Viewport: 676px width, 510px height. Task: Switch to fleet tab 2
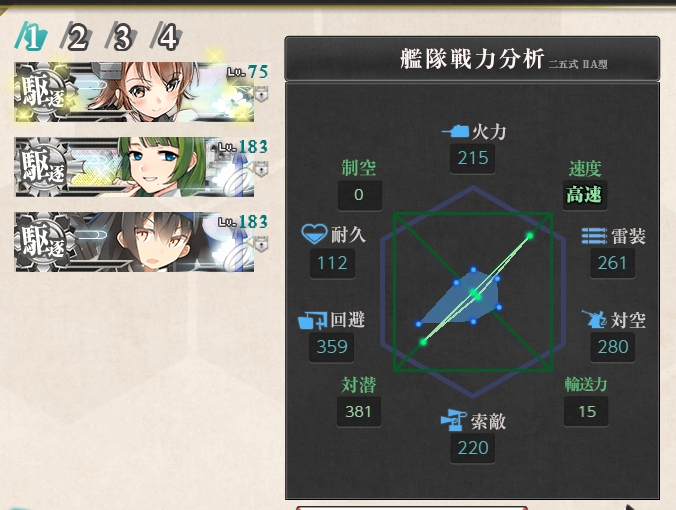pyautogui.click(x=76, y=37)
